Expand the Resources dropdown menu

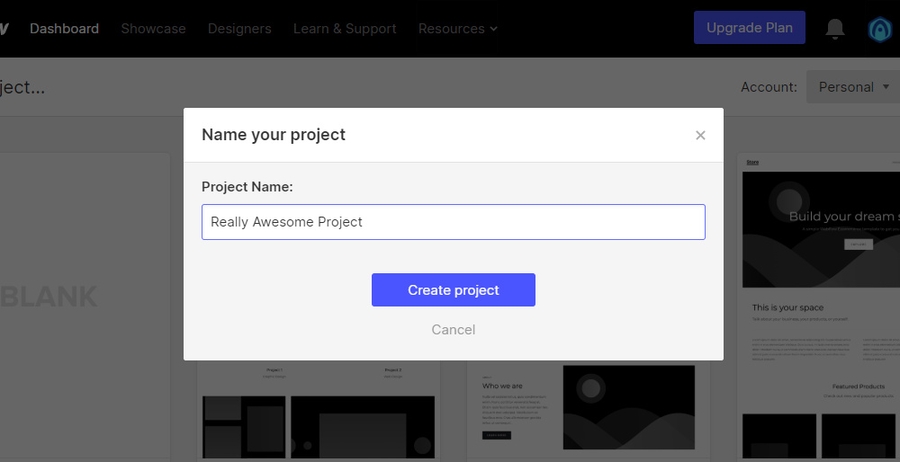click(x=457, y=29)
